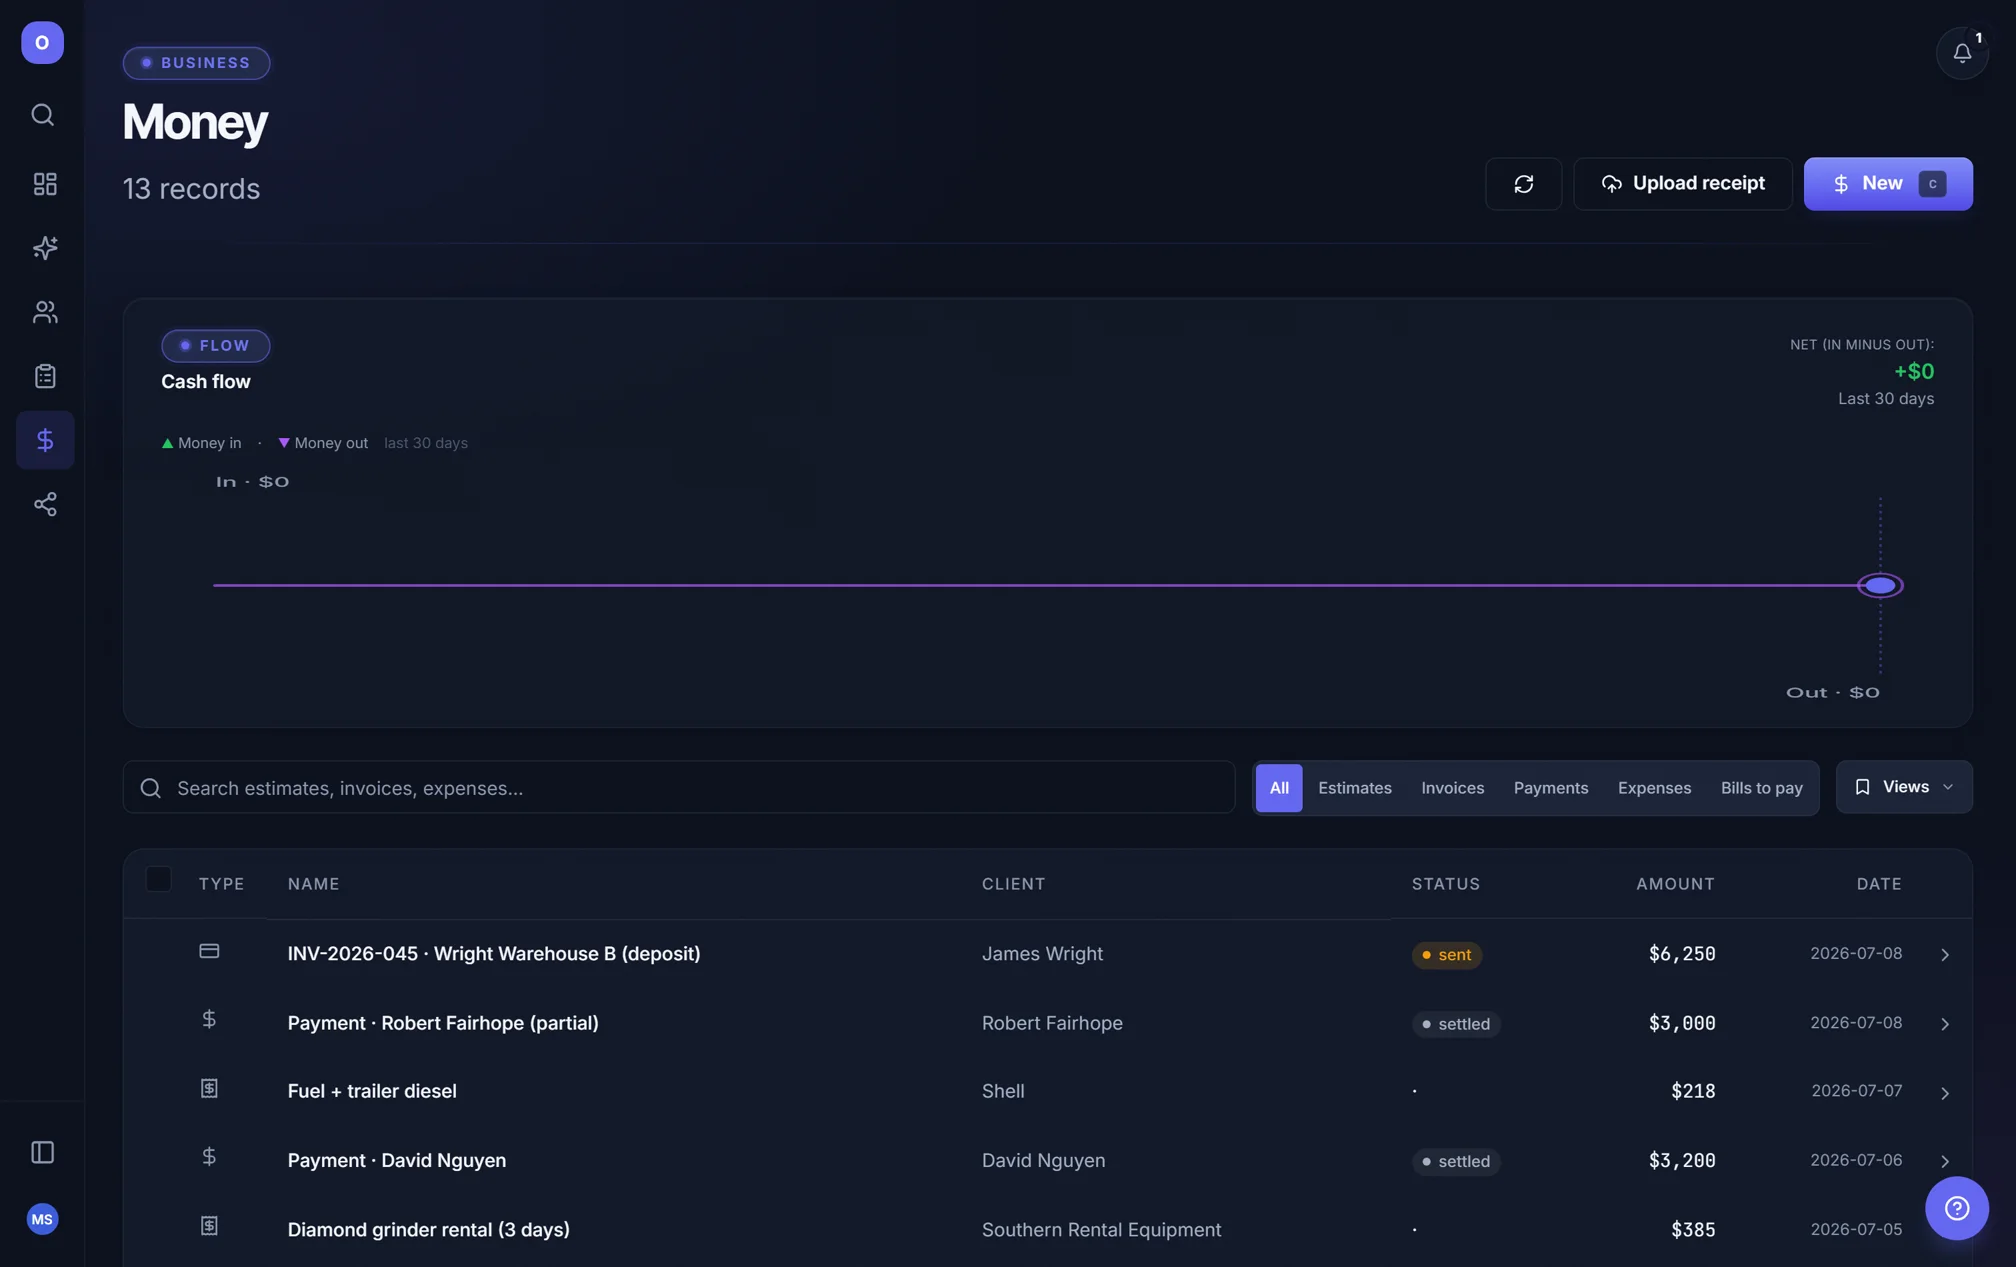This screenshot has height=1267, width=2016.
Task: Open the clipboard jobs icon in sidebar
Action: tap(45, 376)
